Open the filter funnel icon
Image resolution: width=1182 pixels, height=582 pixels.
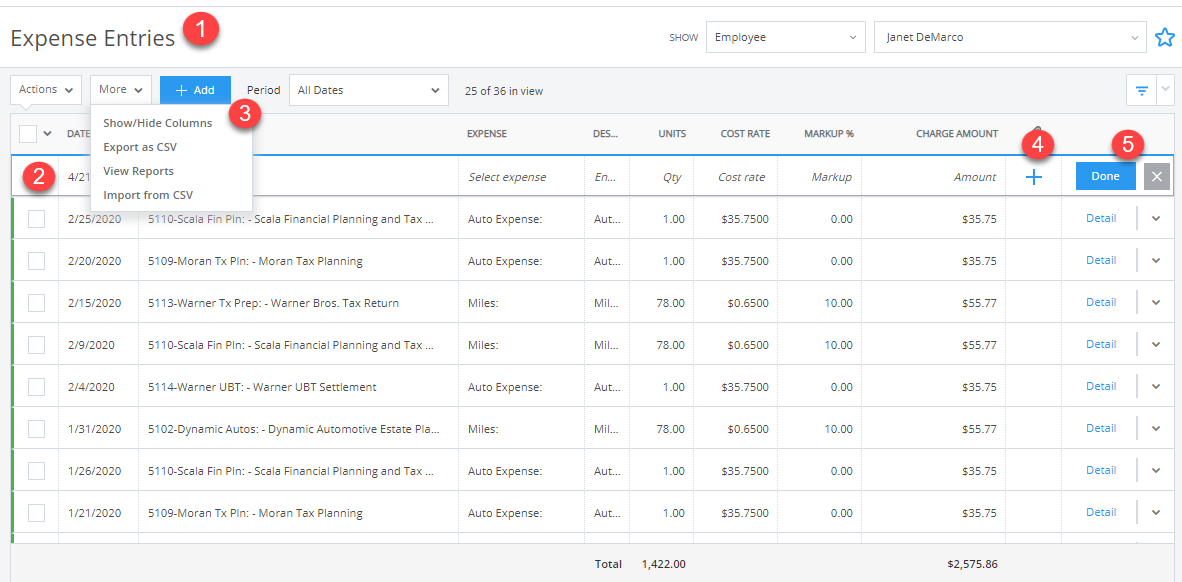[1142, 90]
